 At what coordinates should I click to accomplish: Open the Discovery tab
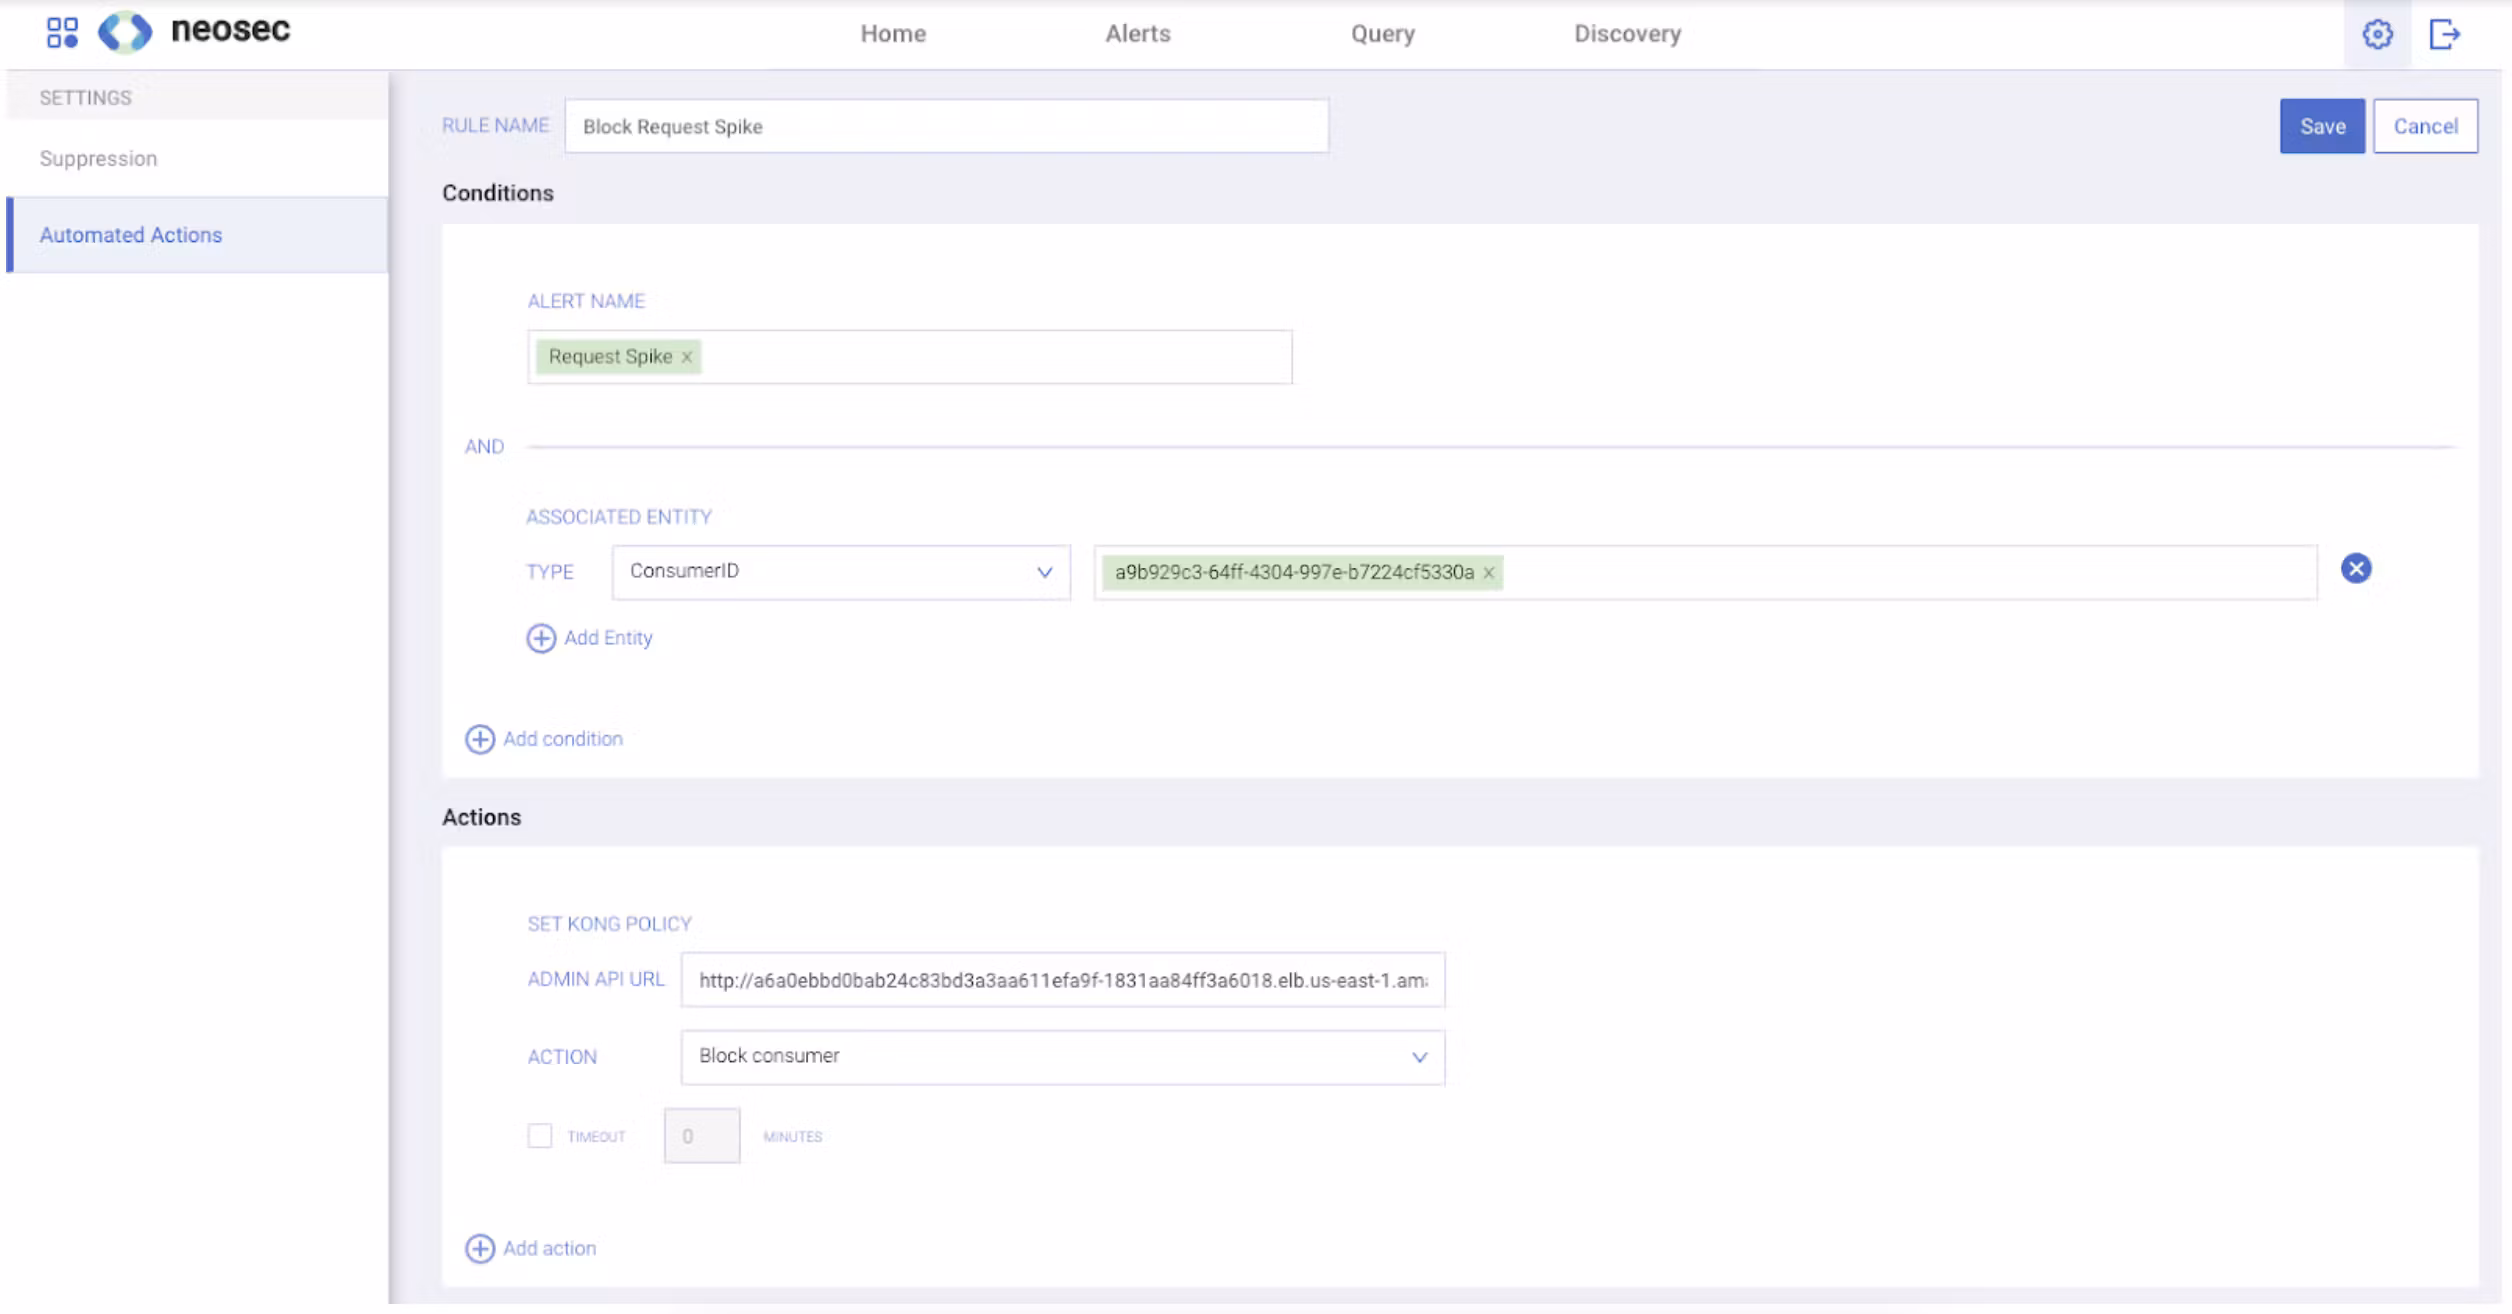click(x=1627, y=34)
